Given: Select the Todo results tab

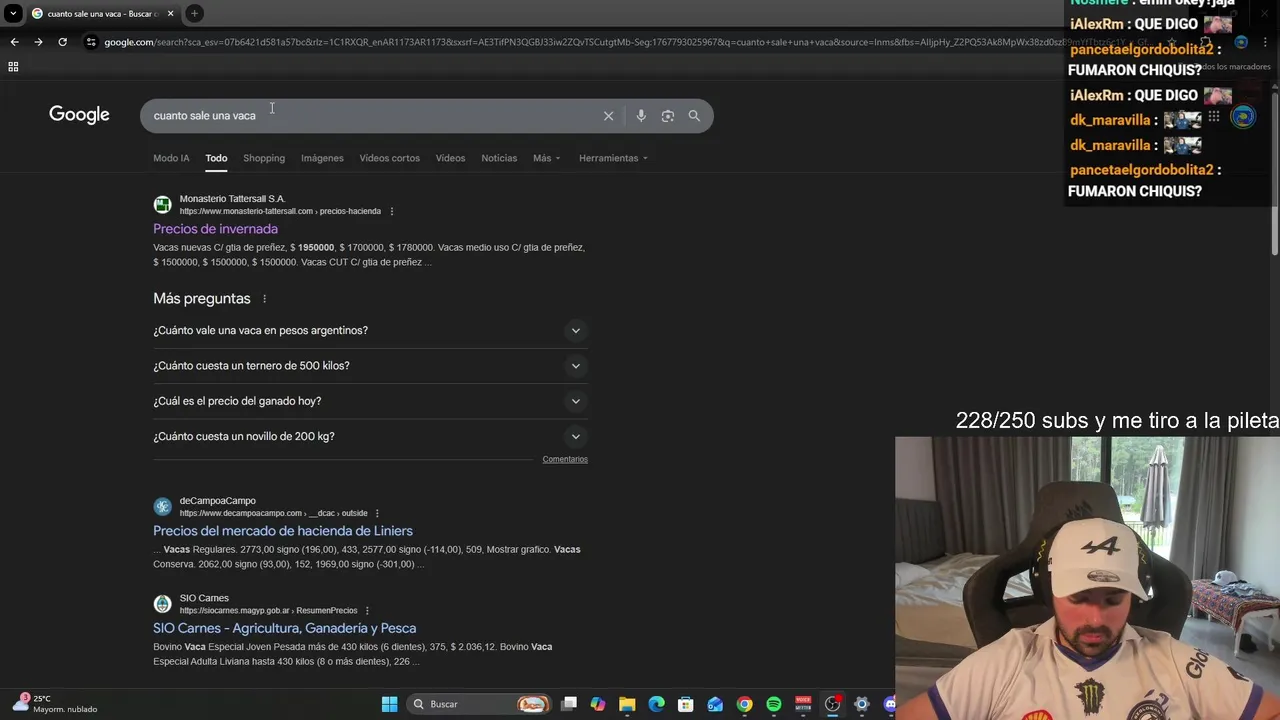Looking at the screenshot, I should [216, 158].
